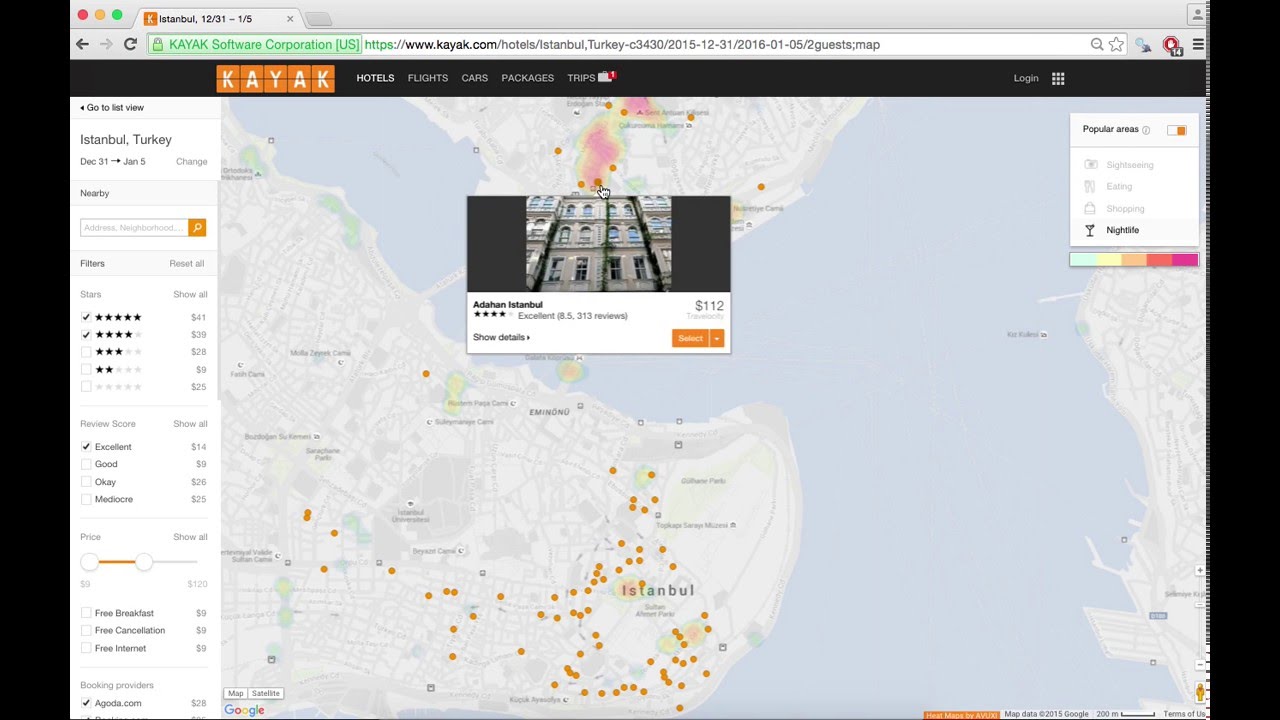
Task: Enable the Free Internet checkbox
Action: (x=86, y=648)
